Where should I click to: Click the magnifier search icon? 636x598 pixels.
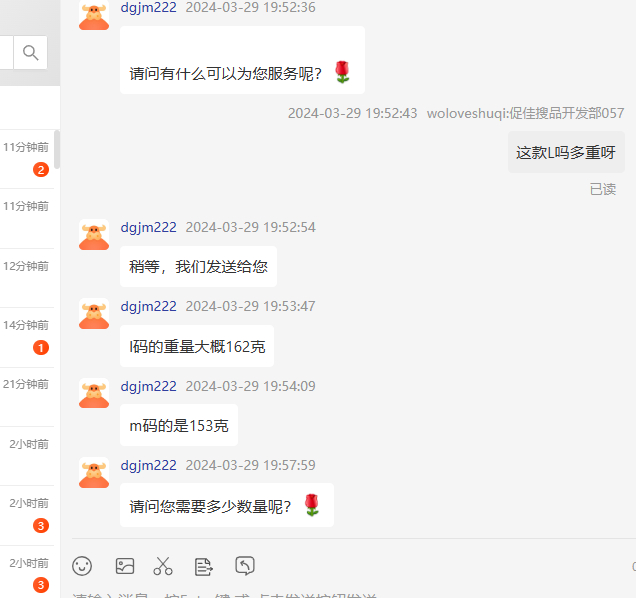(30, 52)
